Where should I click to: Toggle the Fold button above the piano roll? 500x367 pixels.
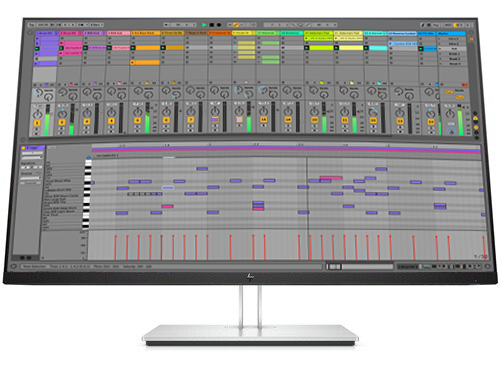coord(52,147)
